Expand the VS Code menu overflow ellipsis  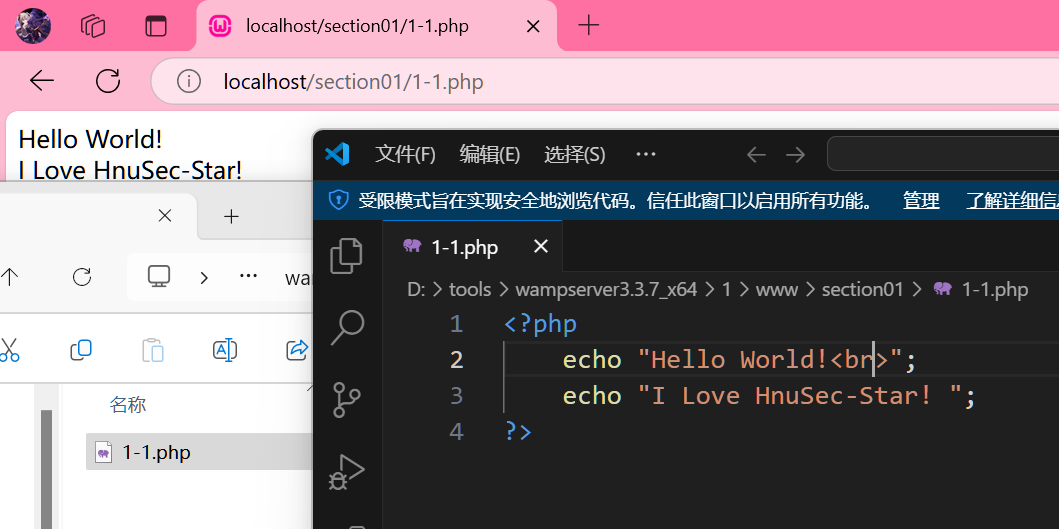646,154
